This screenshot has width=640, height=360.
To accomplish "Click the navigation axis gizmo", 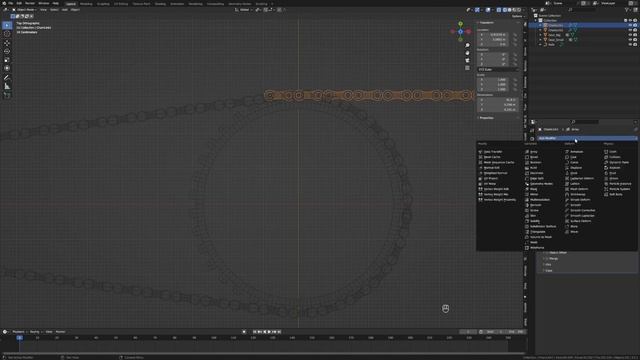I will [x=460, y=31].
